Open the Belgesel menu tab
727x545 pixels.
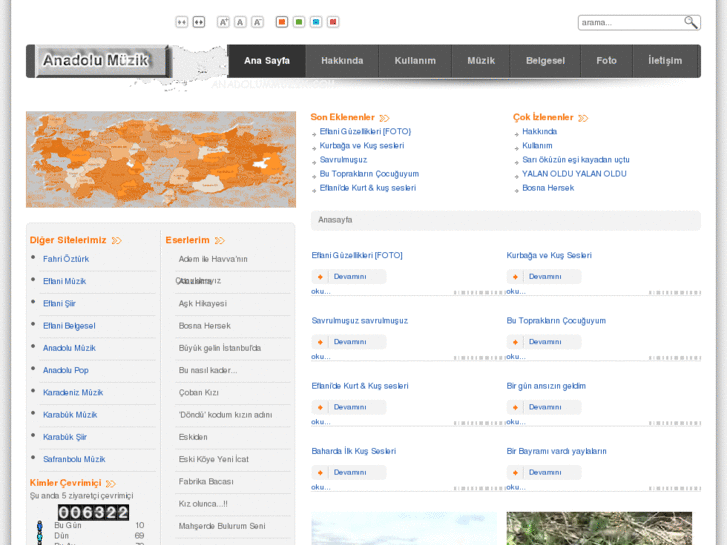pos(545,61)
